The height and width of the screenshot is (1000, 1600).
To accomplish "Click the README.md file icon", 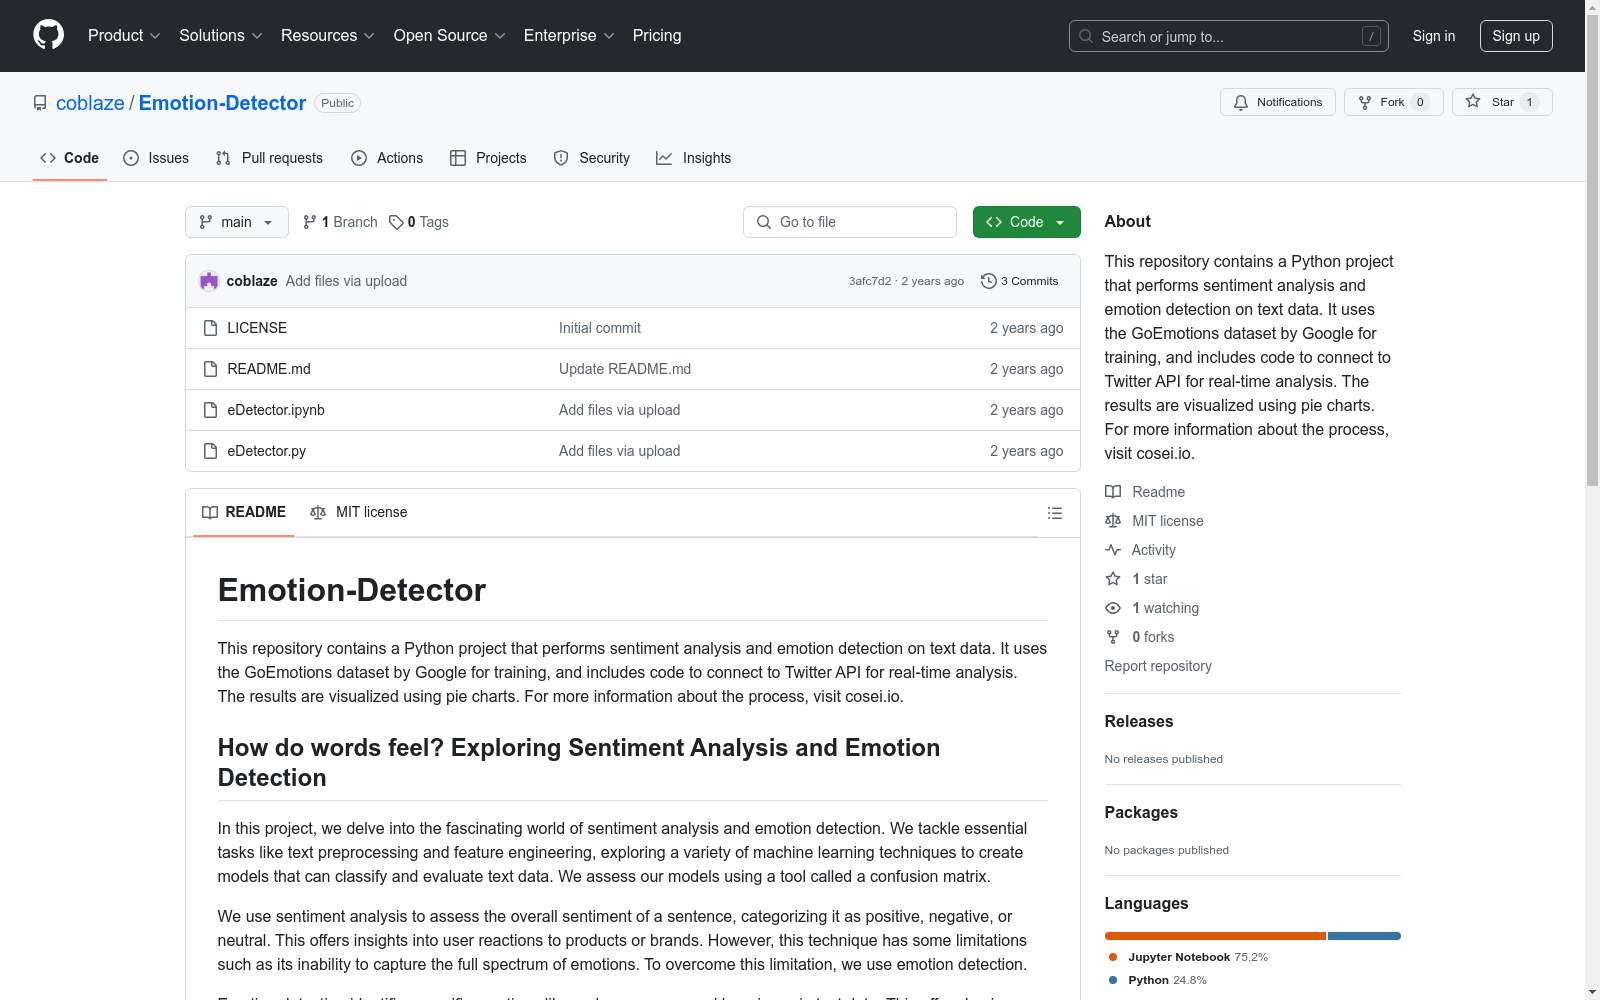I will [210, 369].
